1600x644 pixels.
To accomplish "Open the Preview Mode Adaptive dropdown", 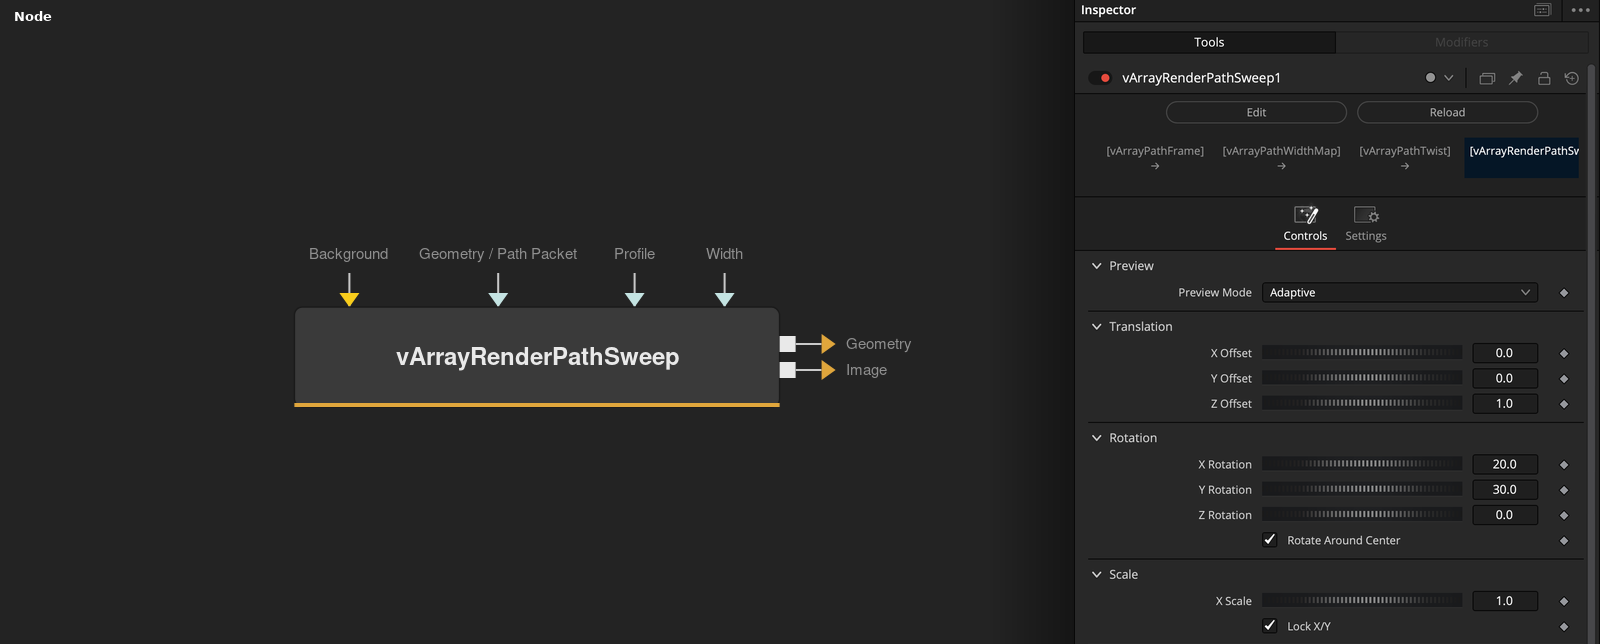I will point(1399,293).
